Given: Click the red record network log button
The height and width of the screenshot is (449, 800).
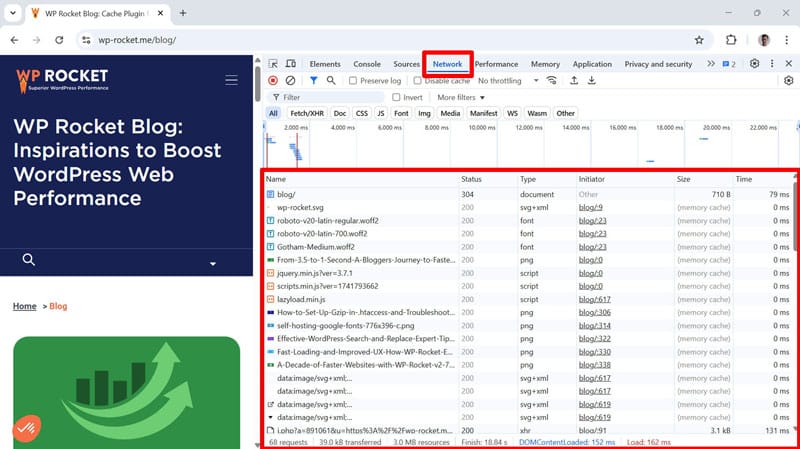Looking at the screenshot, I should 273,81.
